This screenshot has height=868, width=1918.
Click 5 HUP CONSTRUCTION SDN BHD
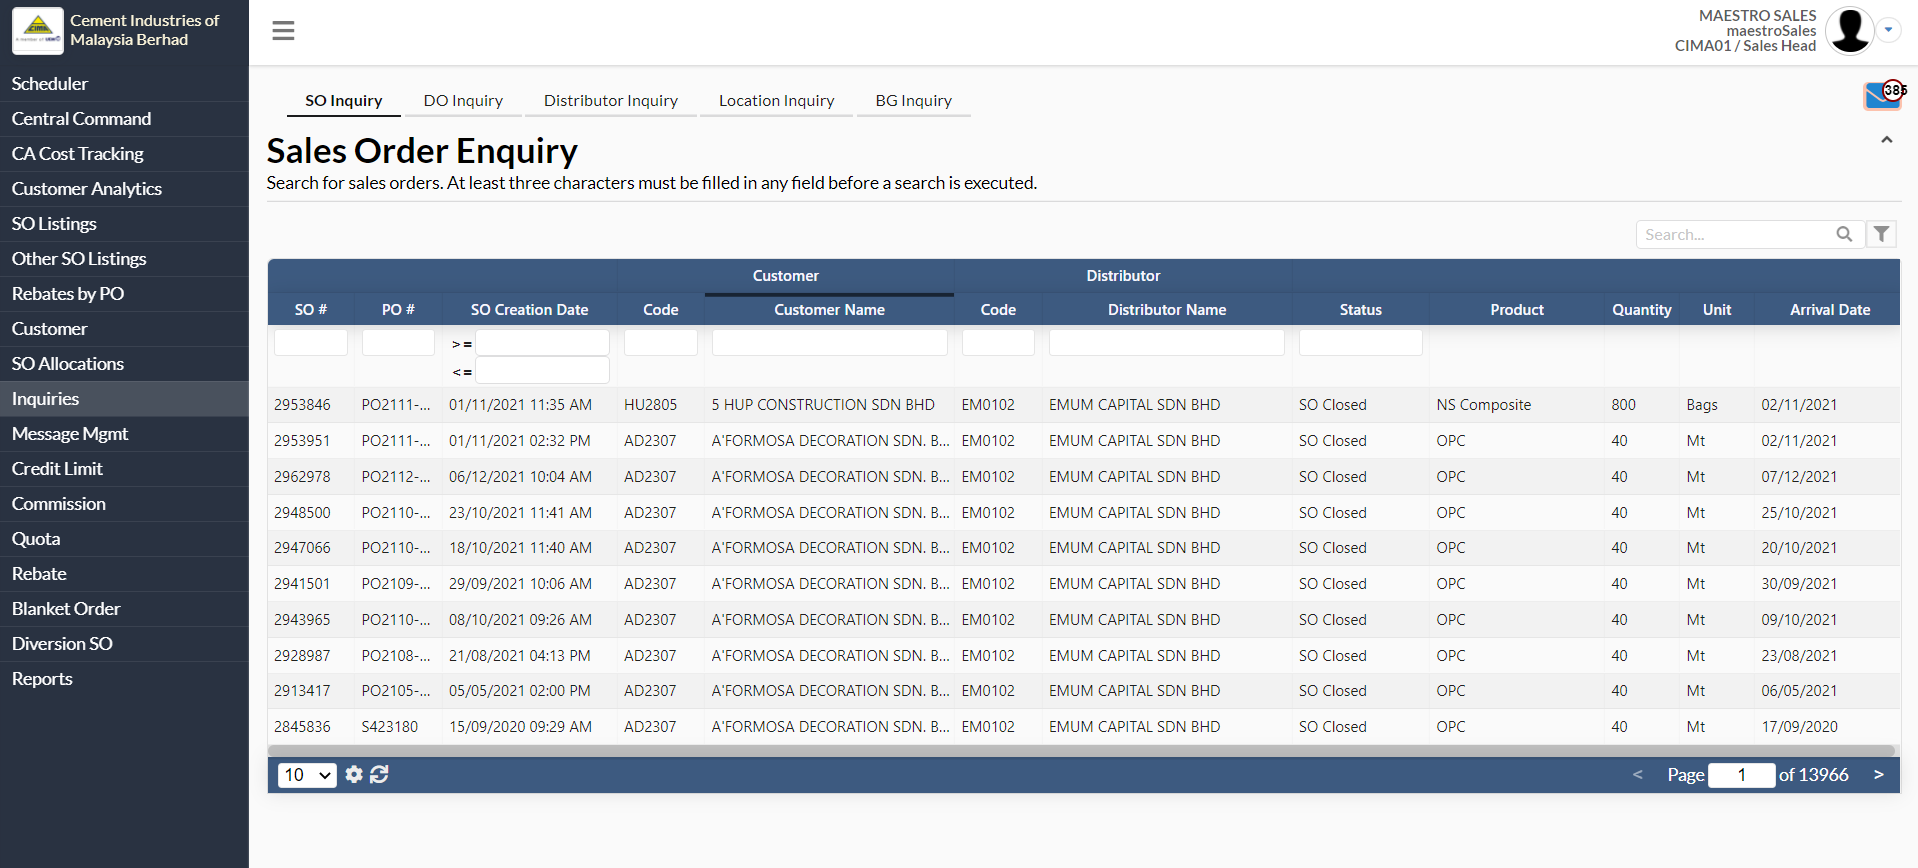(823, 405)
